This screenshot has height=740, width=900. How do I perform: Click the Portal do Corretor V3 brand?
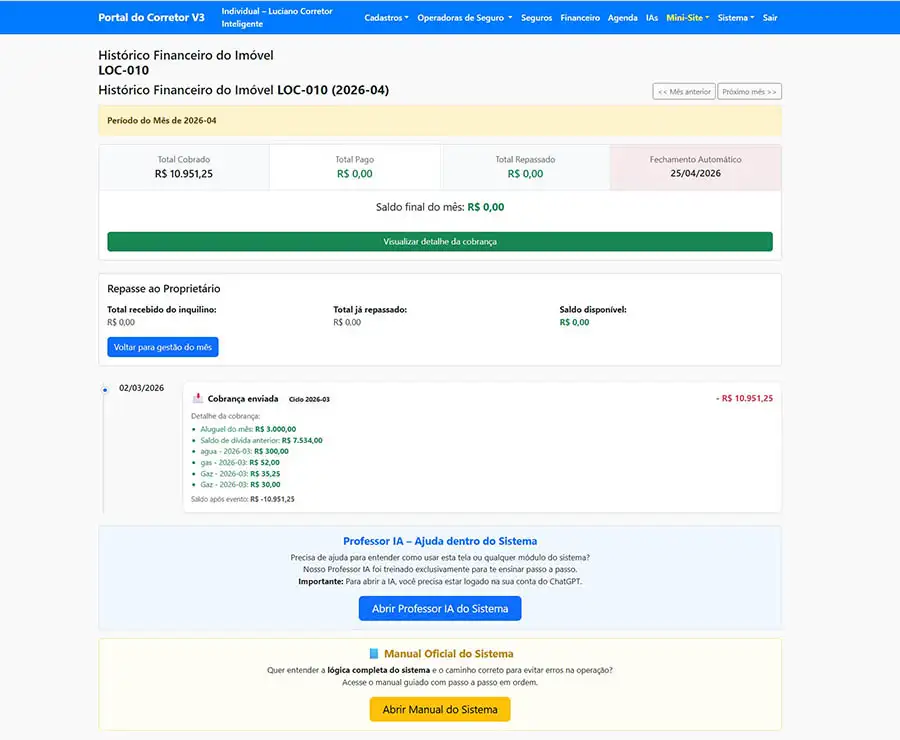tap(151, 18)
